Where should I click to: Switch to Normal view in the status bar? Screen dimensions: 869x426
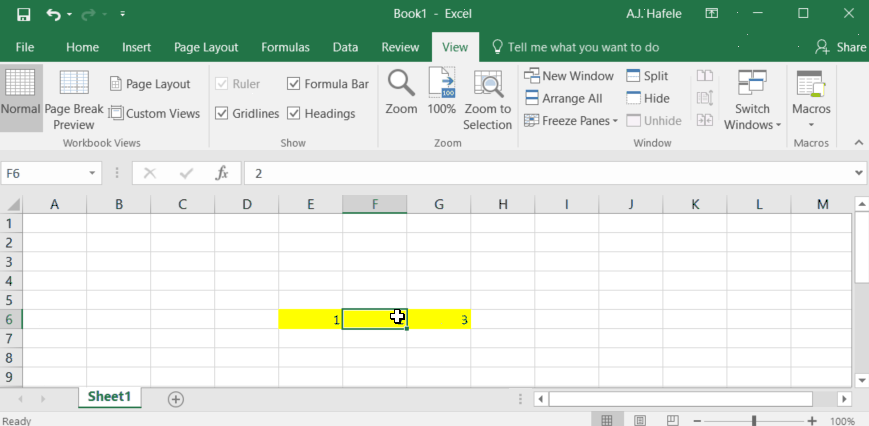click(607, 420)
